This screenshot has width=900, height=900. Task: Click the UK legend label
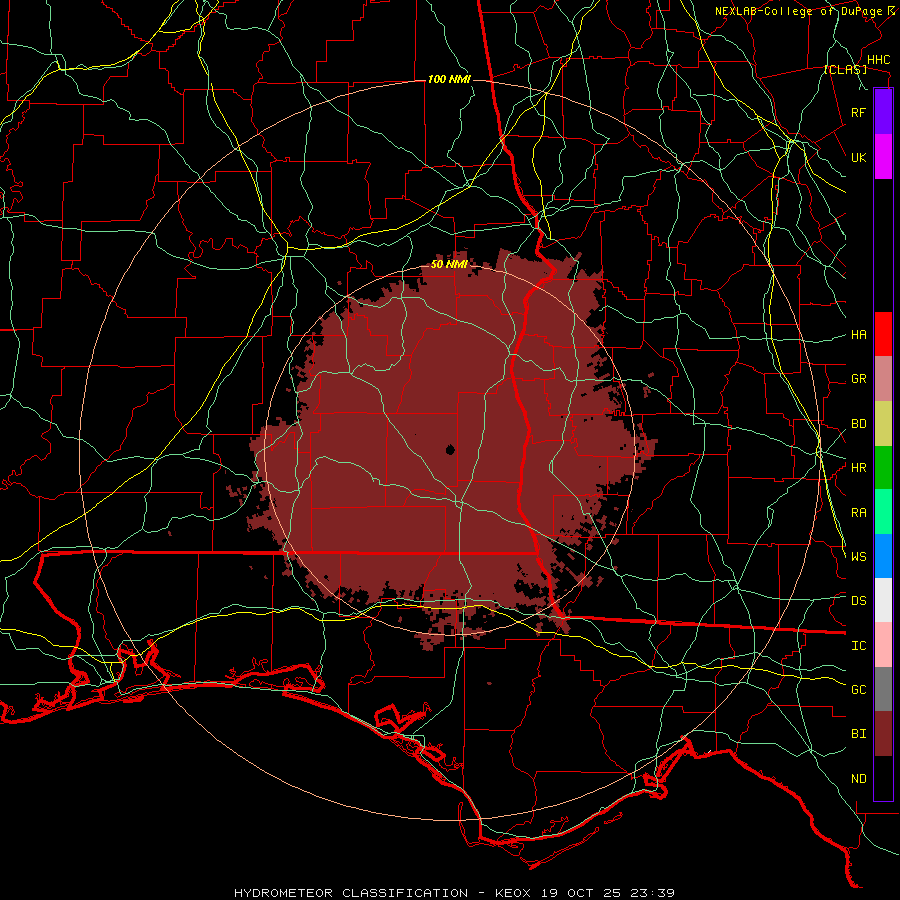pyautogui.click(x=859, y=157)
